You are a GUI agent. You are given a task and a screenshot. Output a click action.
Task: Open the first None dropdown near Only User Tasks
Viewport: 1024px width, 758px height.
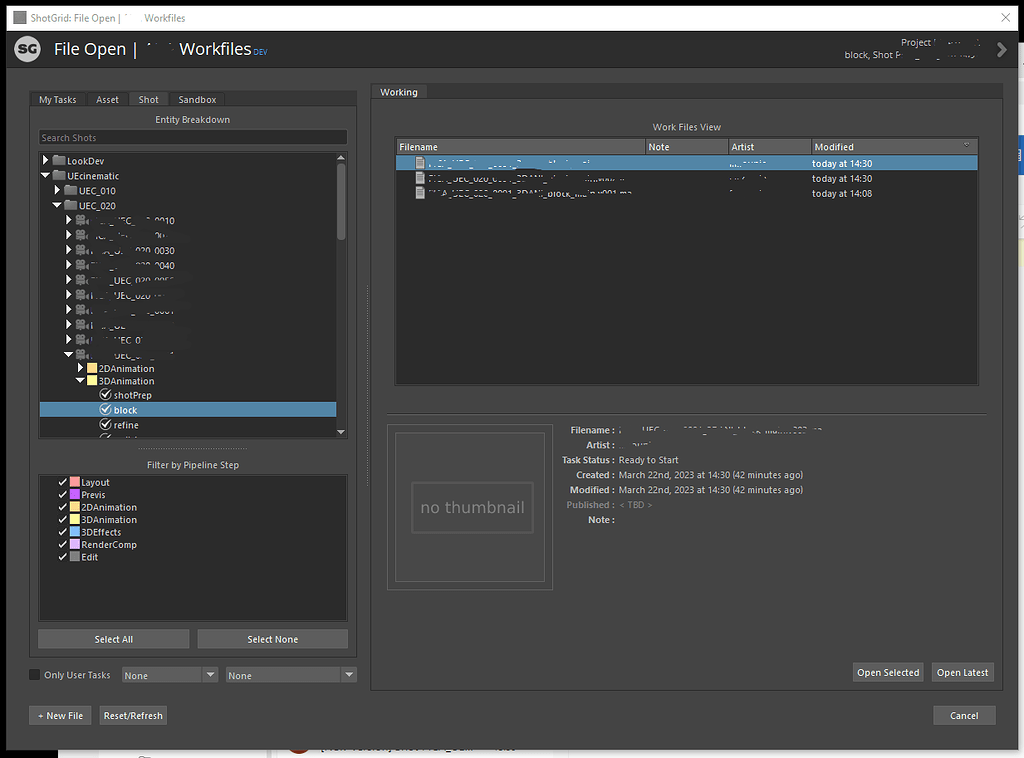(x=169, y=674)
